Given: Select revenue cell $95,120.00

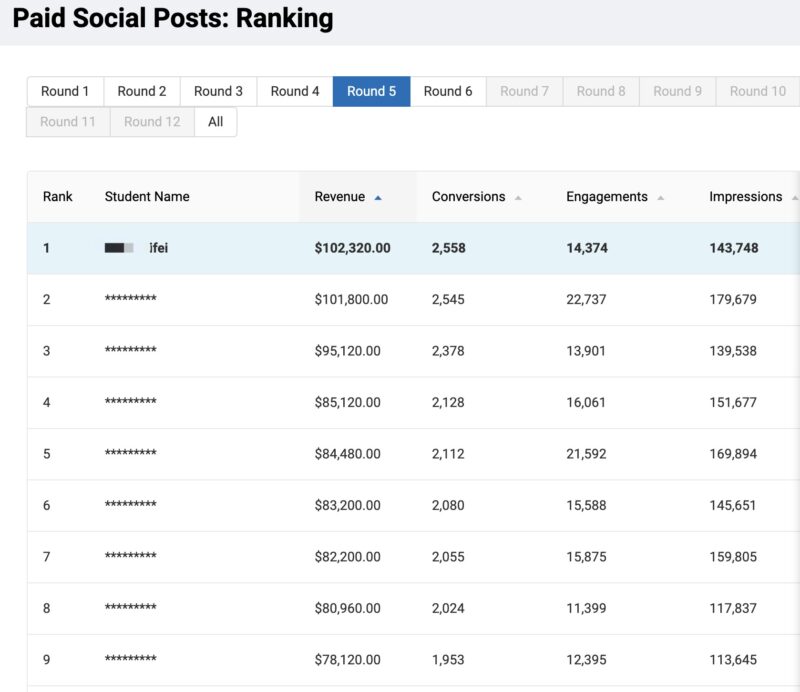Looking at the screenshot, I should tap(347, 351).
